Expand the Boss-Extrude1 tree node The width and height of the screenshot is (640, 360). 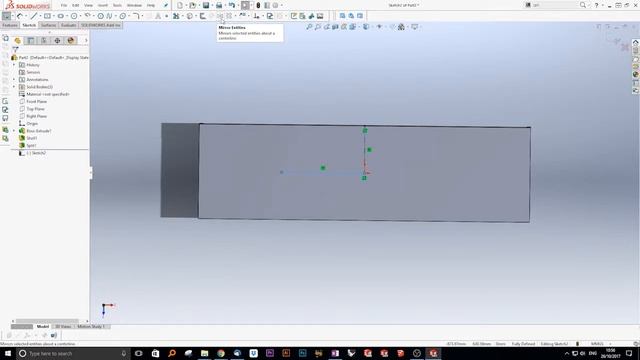[14, 131]
